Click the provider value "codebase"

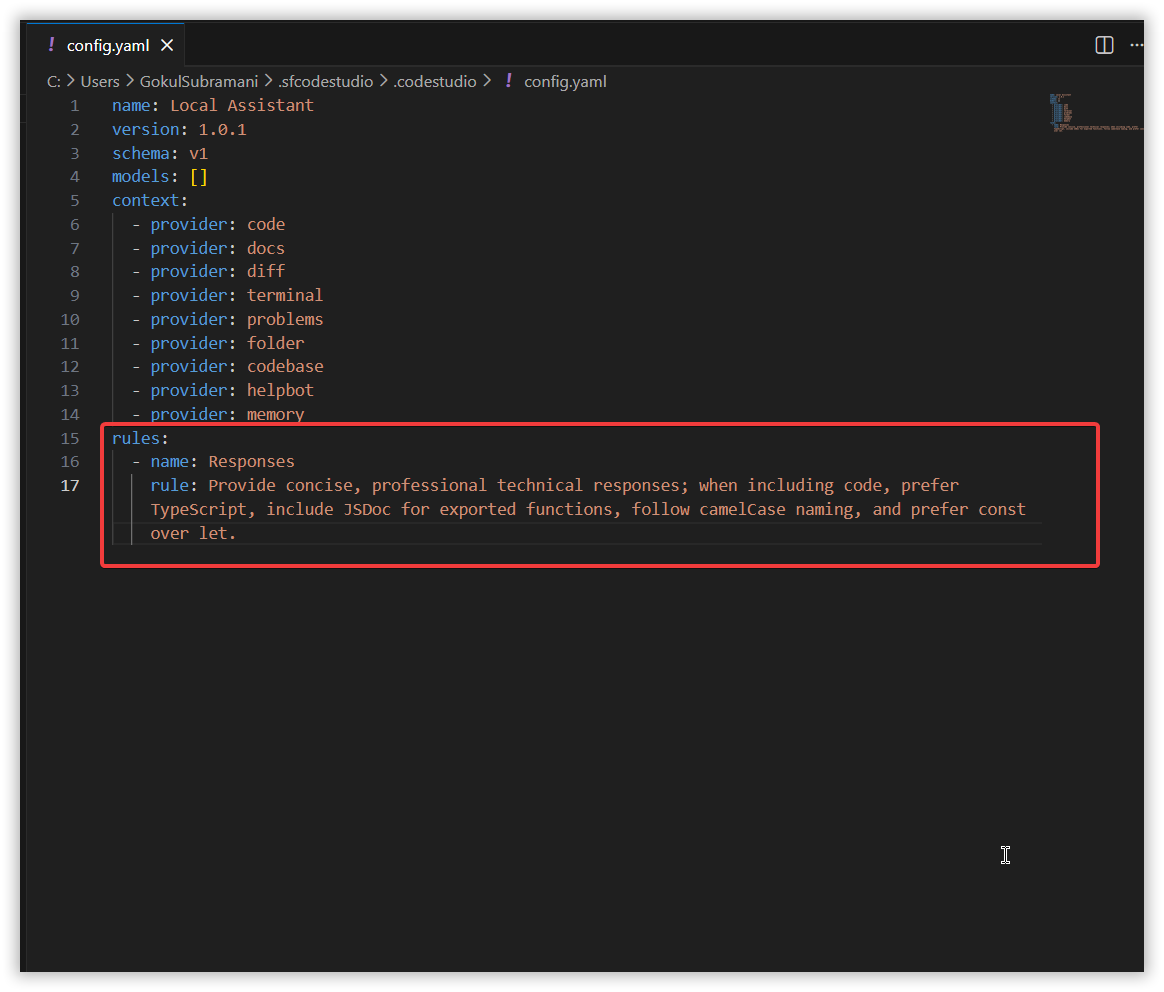click(x=285, y=367)
